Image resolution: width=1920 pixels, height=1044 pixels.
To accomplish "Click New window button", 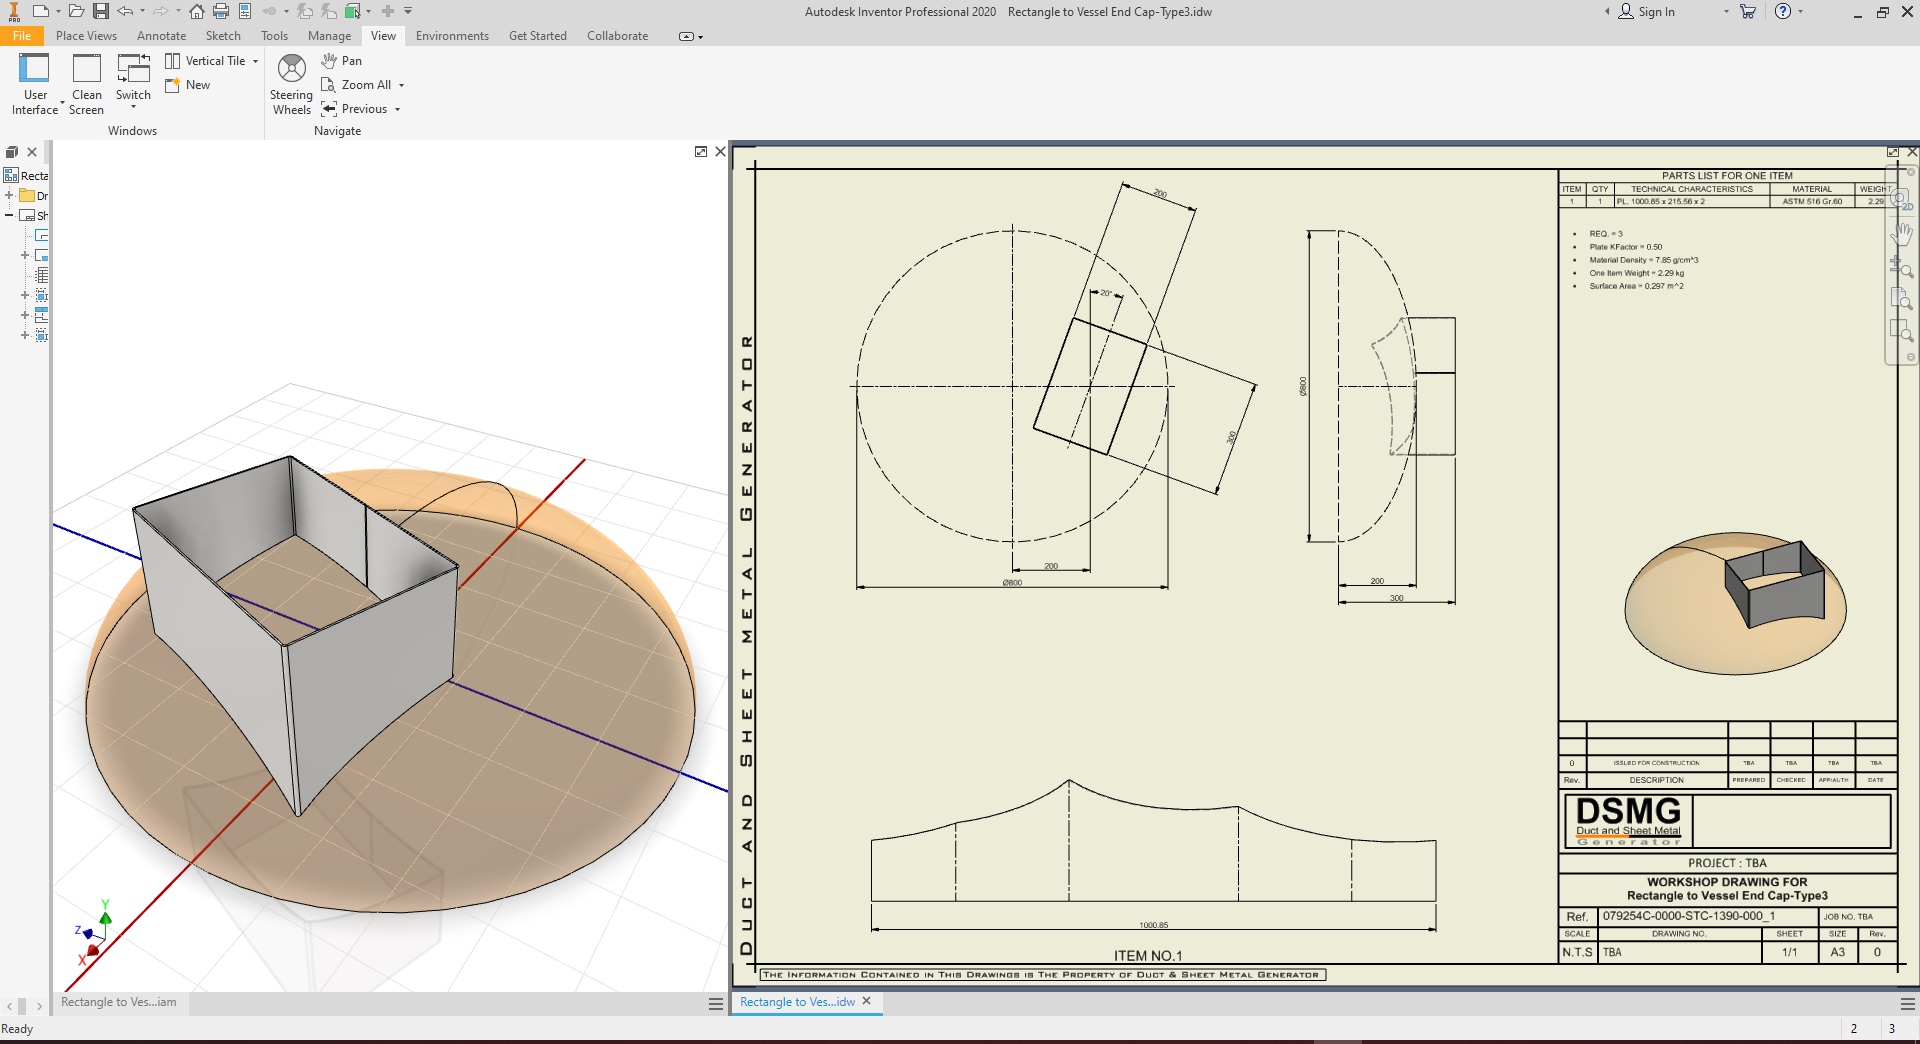I will click(x=188, y=85).
